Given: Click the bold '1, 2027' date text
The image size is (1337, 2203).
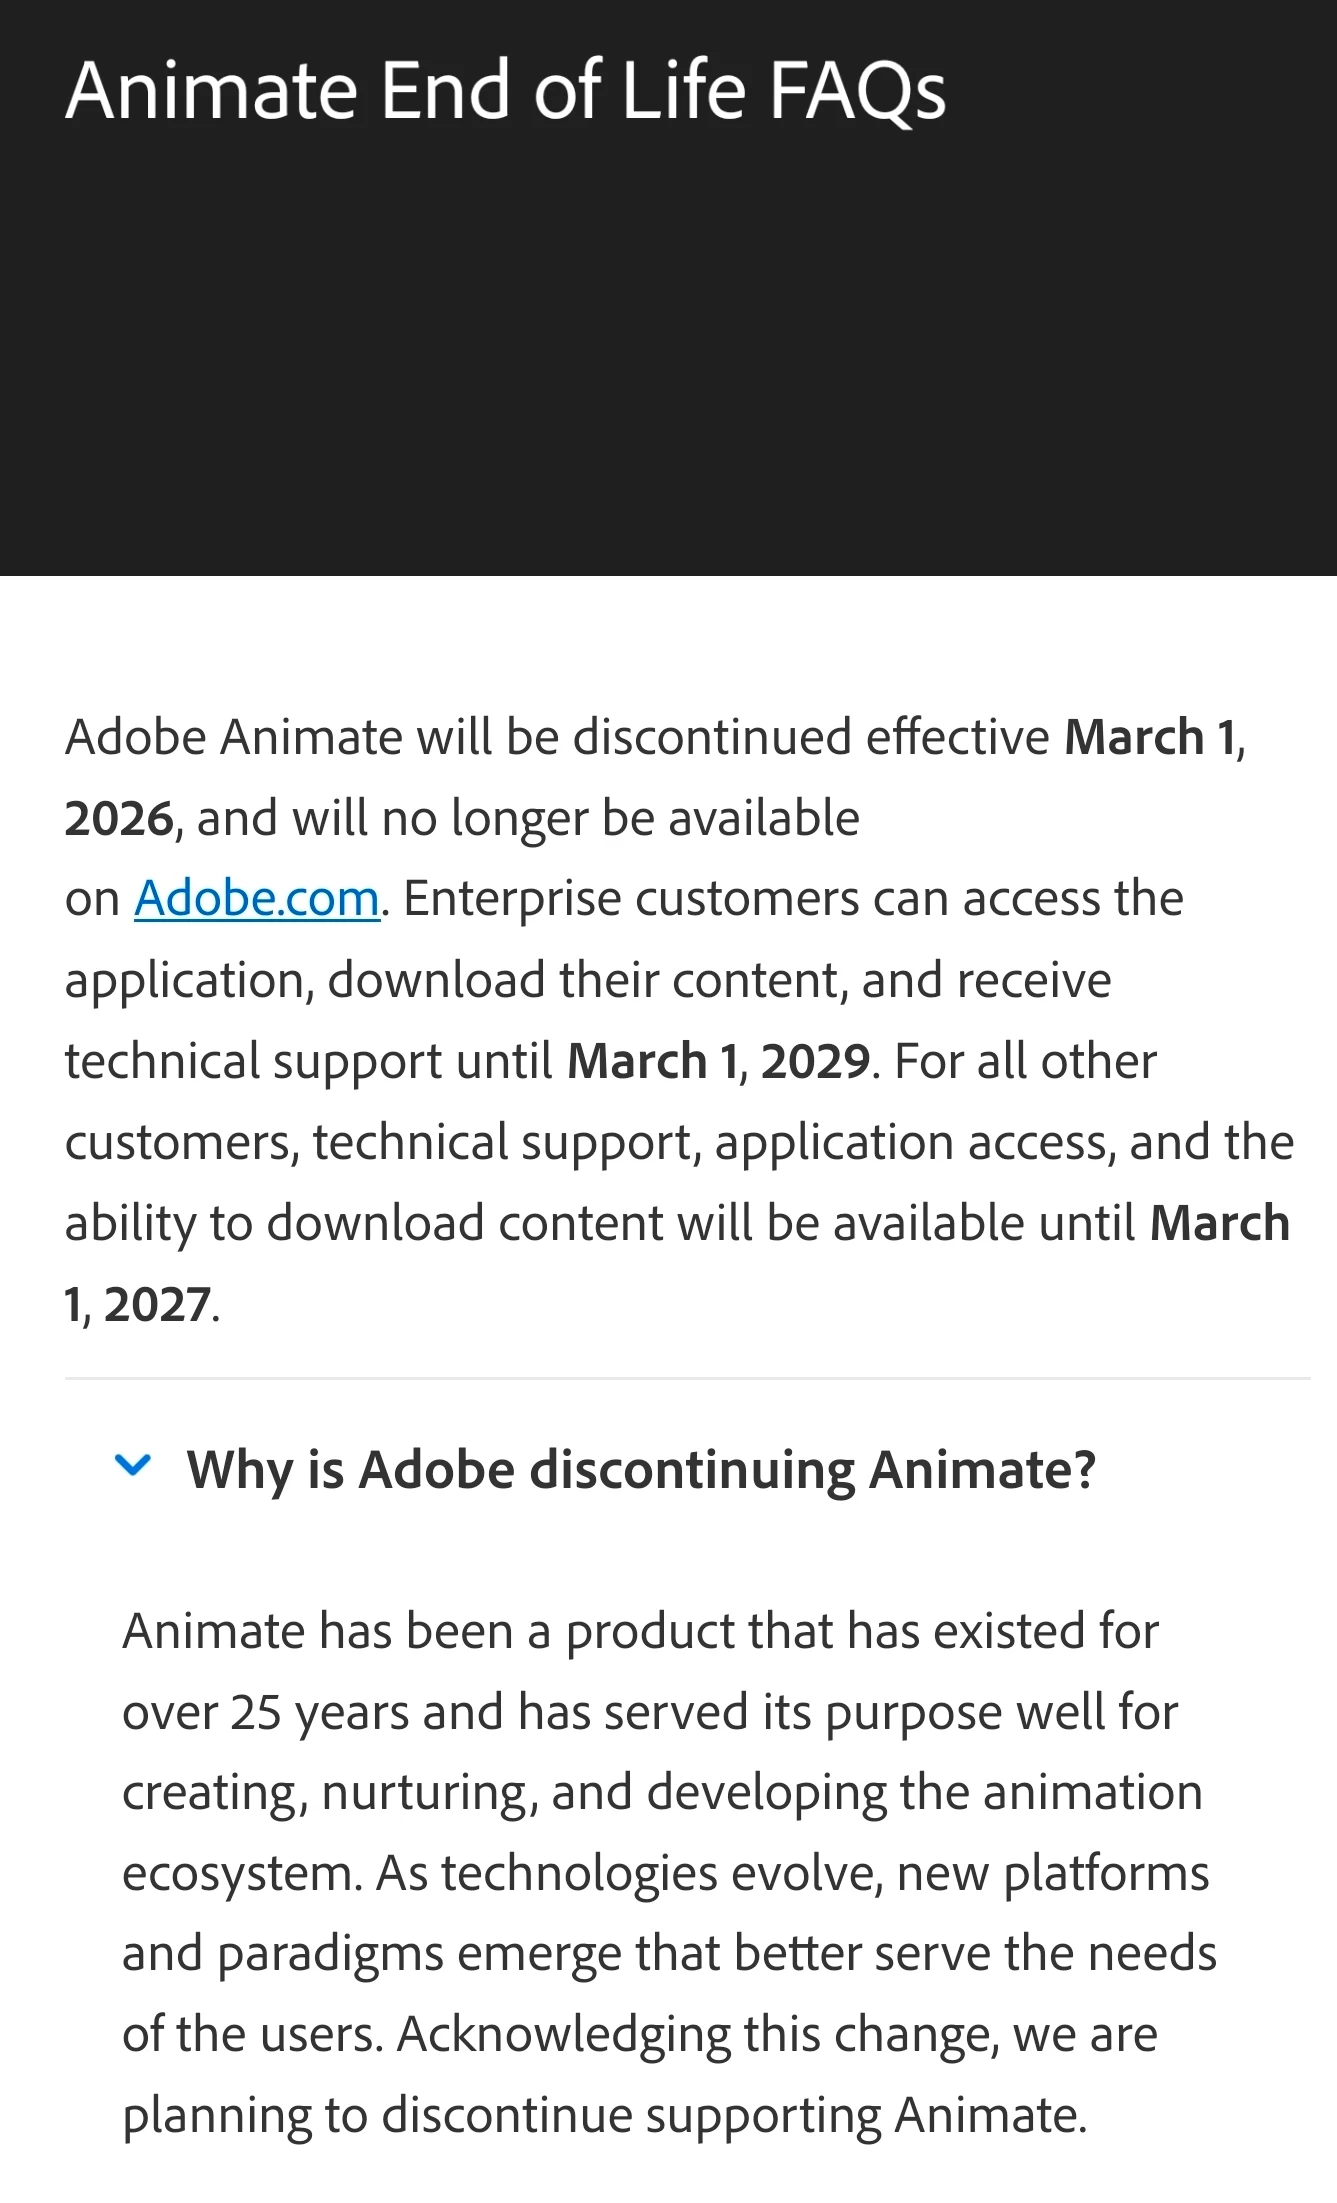Looking at the screenshot, I should [137, 1305].
